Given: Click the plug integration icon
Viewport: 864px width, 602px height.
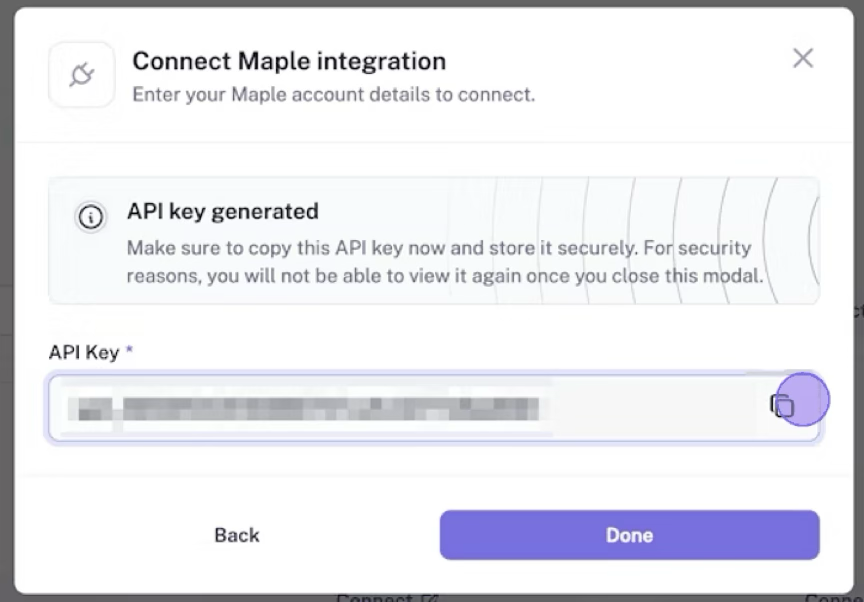Looking at the screenshot, I should (81, 75).
